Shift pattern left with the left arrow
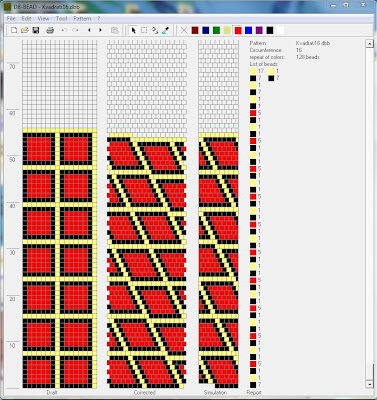377x400 pixels. pos(89,30)
